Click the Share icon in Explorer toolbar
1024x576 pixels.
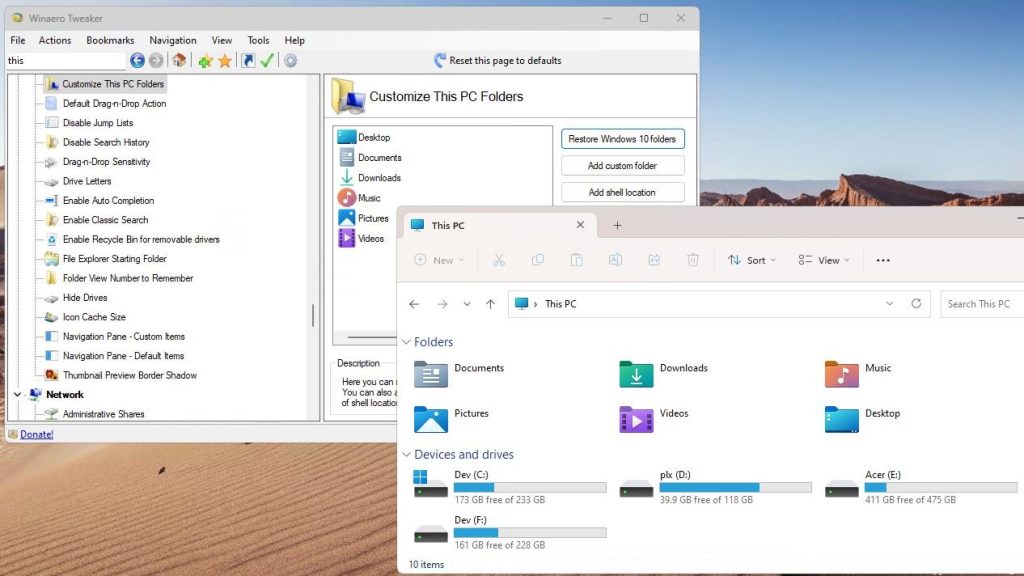pyautogui.click(x=654, y=260)
